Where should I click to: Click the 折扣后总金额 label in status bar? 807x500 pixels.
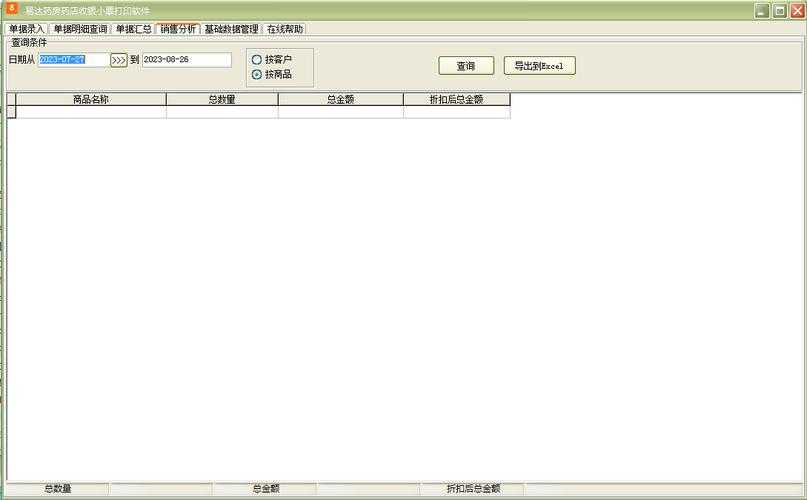tap(473, 489)
